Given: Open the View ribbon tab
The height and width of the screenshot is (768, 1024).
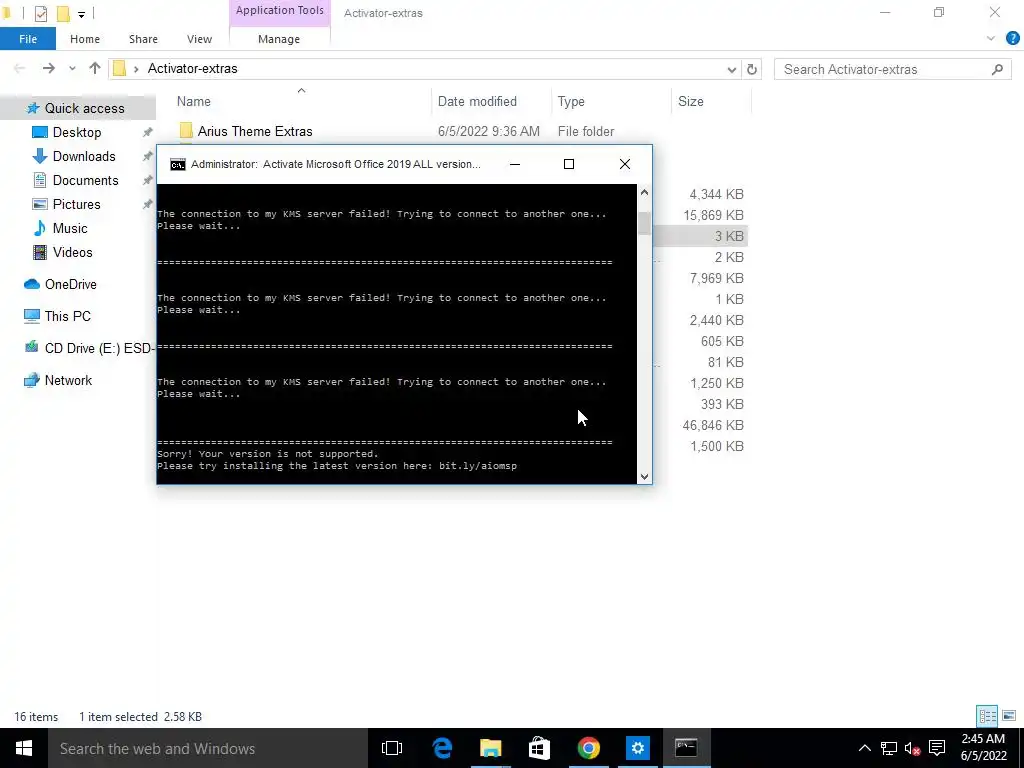Looking at the screenshot, I should click(x=199, y=39).
